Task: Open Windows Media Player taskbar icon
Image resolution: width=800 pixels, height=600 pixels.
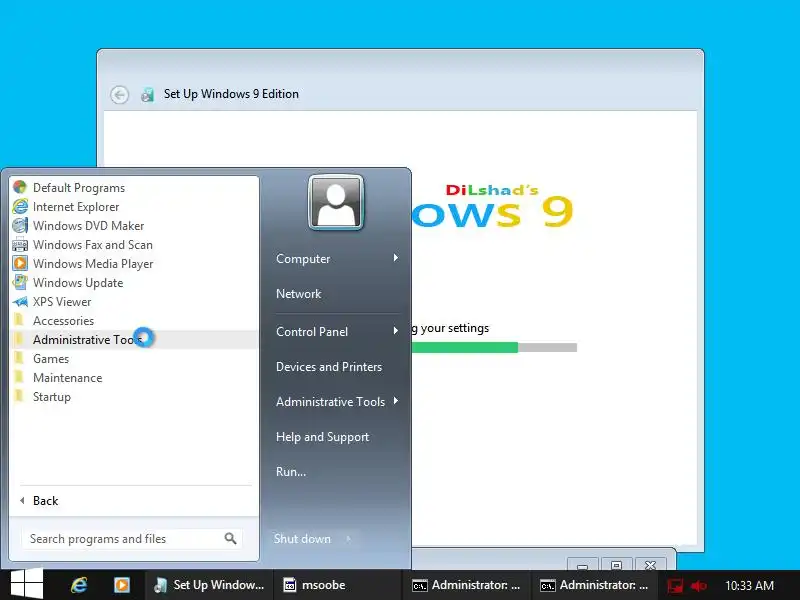Action: click(121, 585)
